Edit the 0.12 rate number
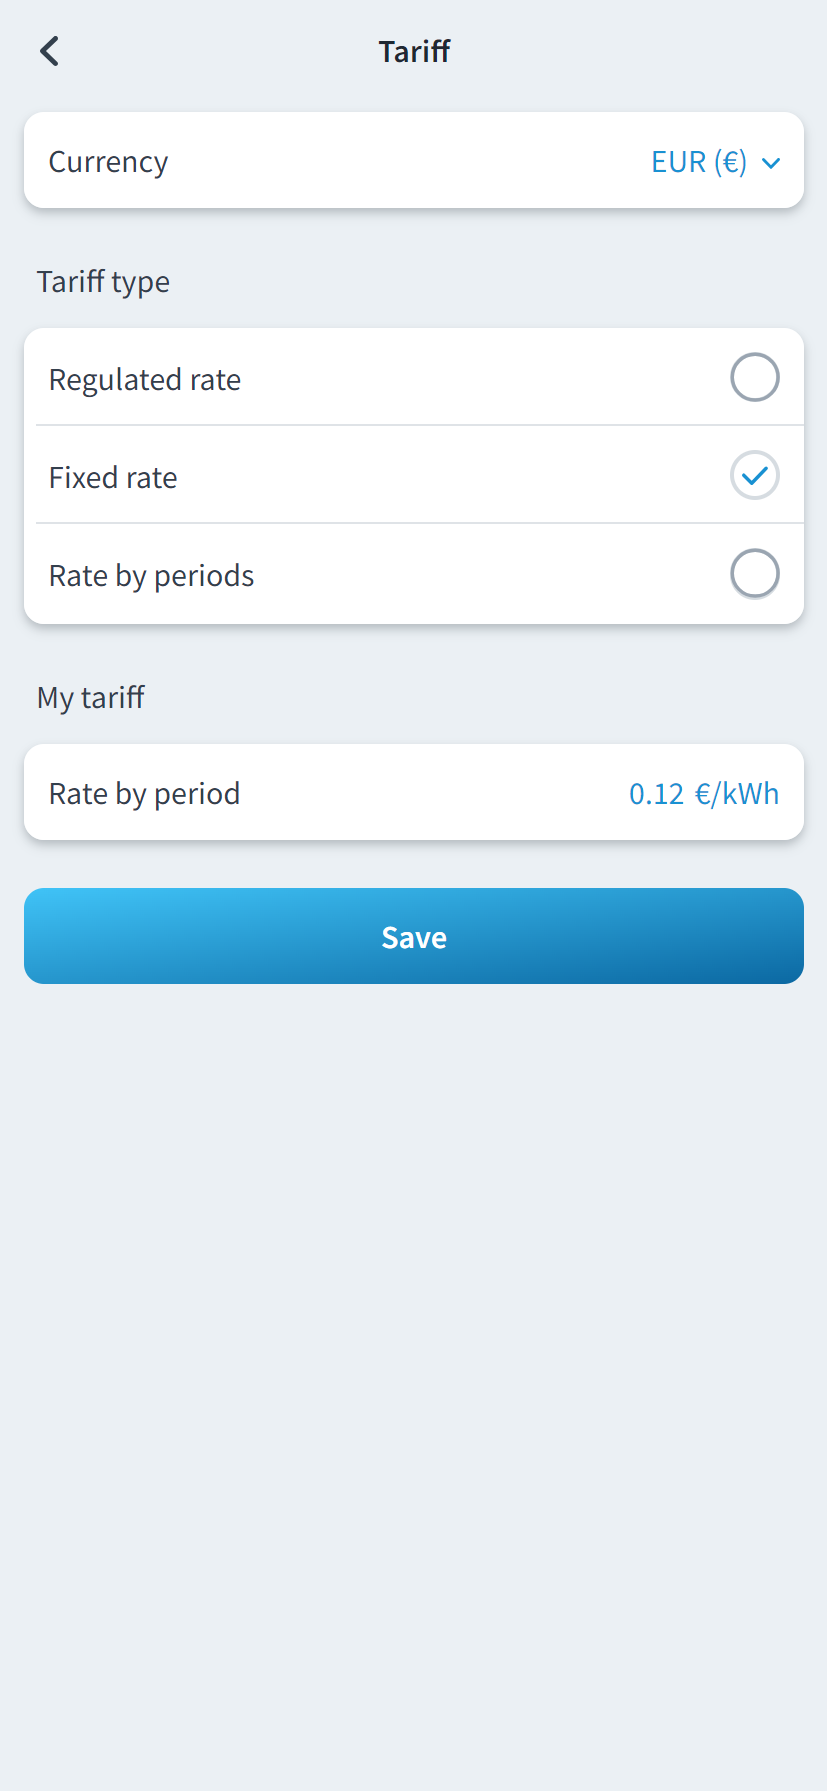 (656, 794)
